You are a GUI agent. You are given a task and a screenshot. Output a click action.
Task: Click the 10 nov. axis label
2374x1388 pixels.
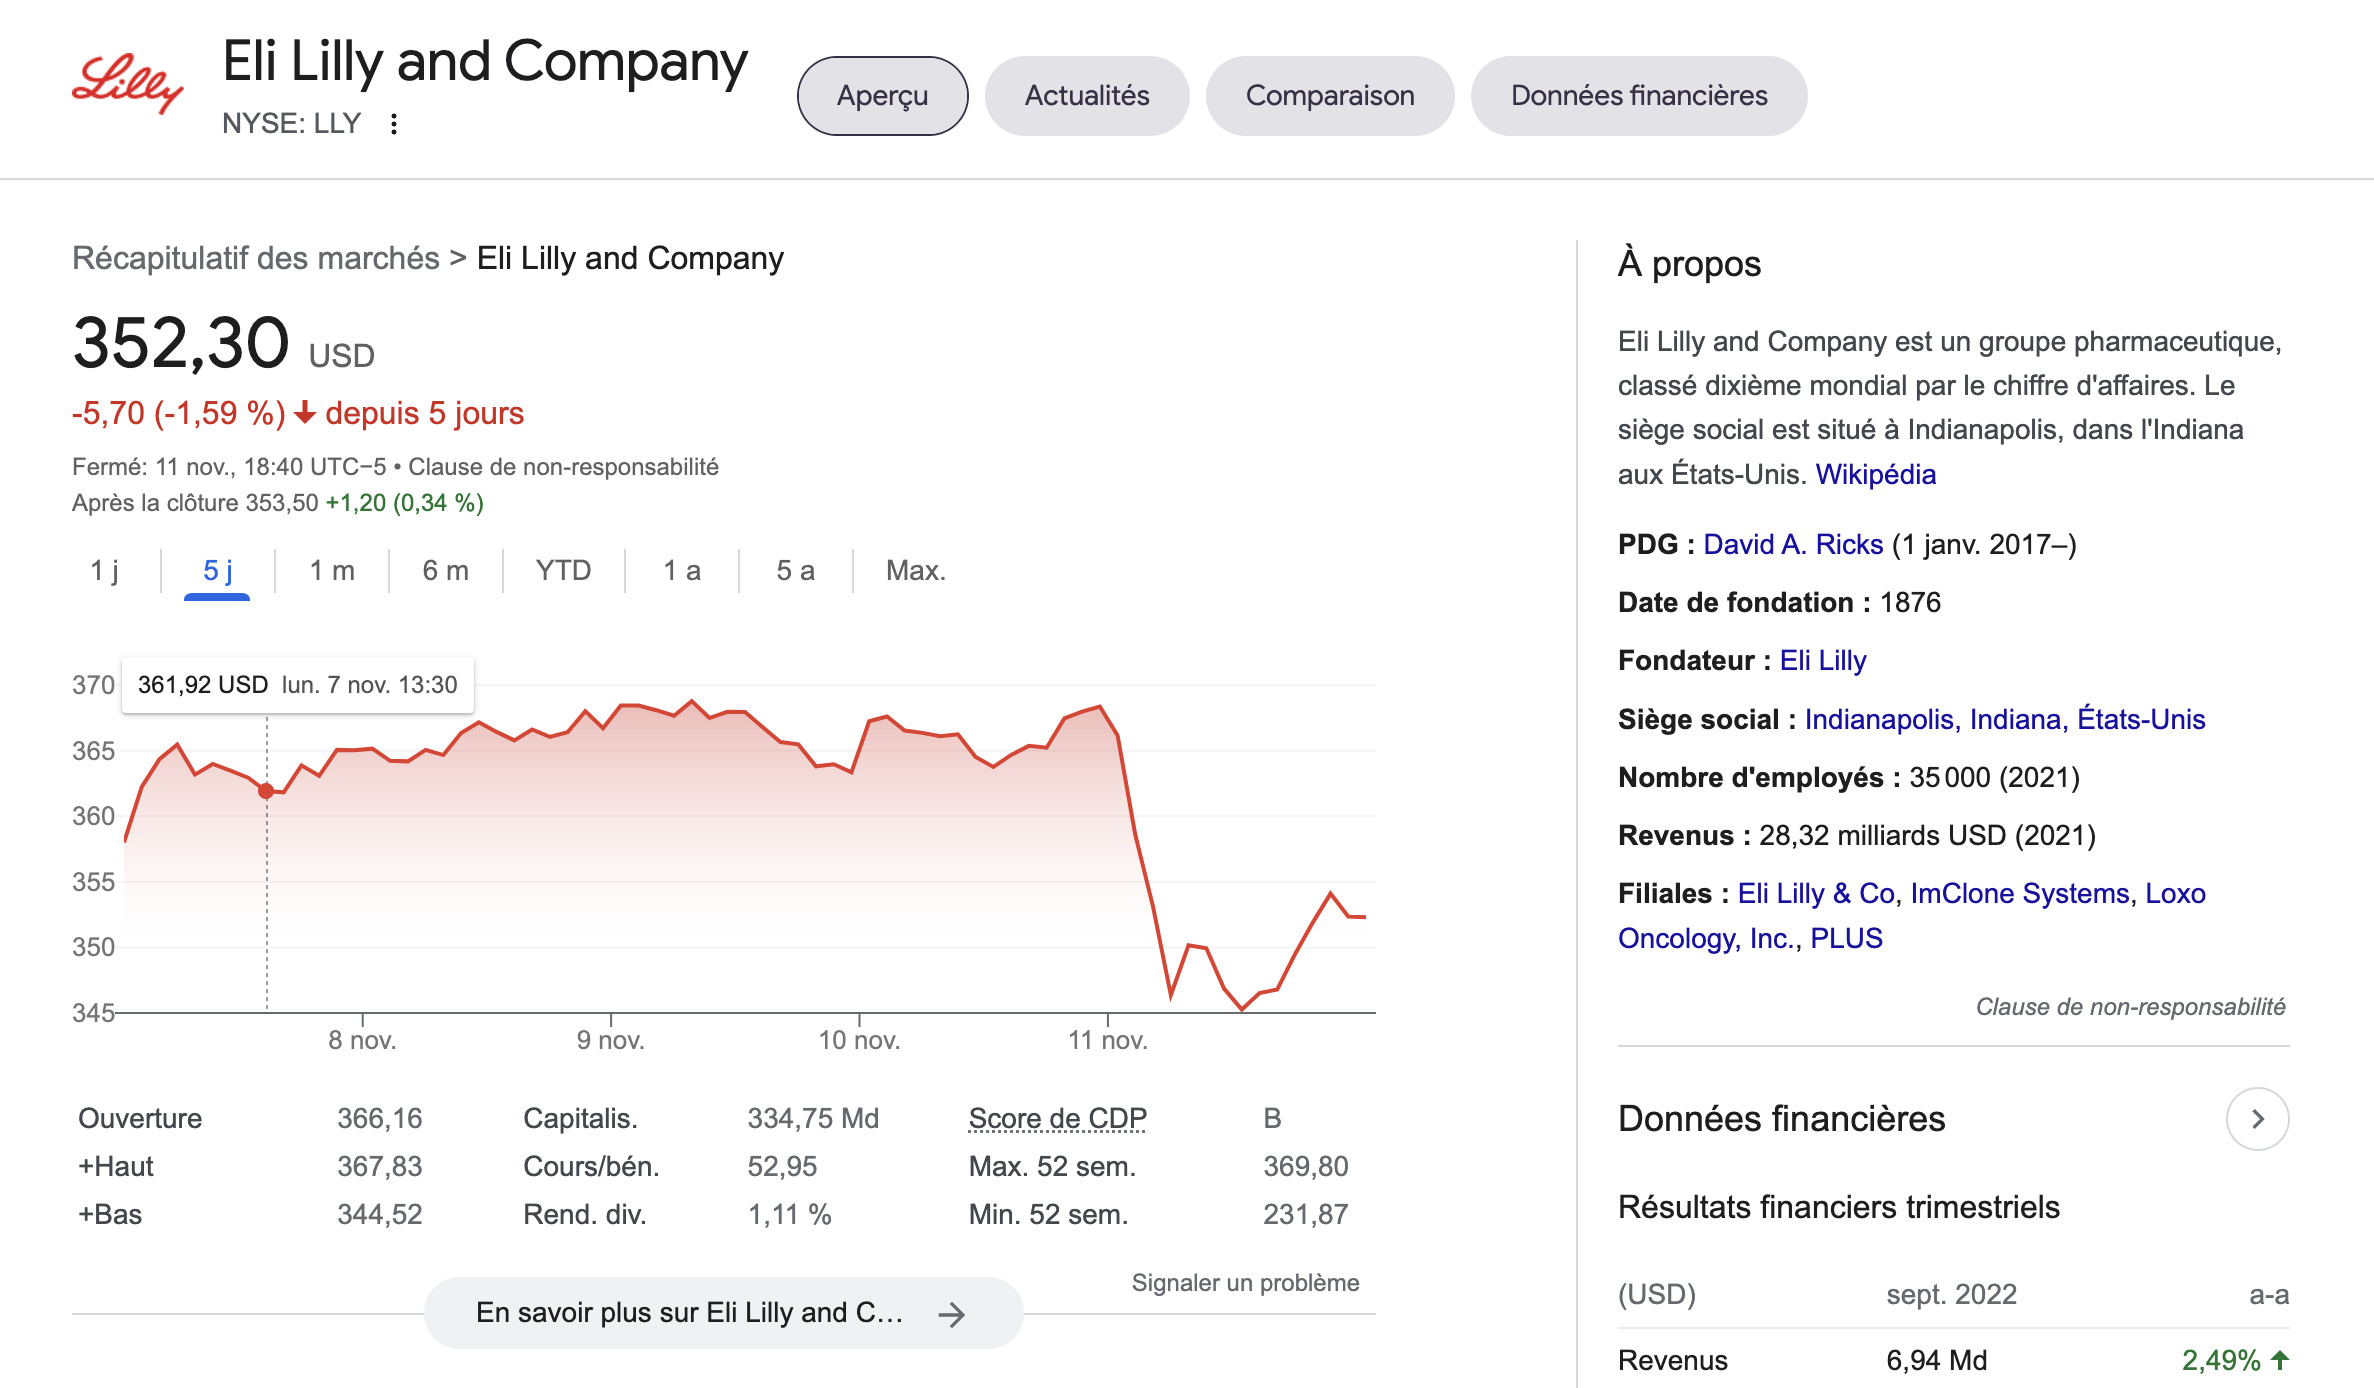859,1040
